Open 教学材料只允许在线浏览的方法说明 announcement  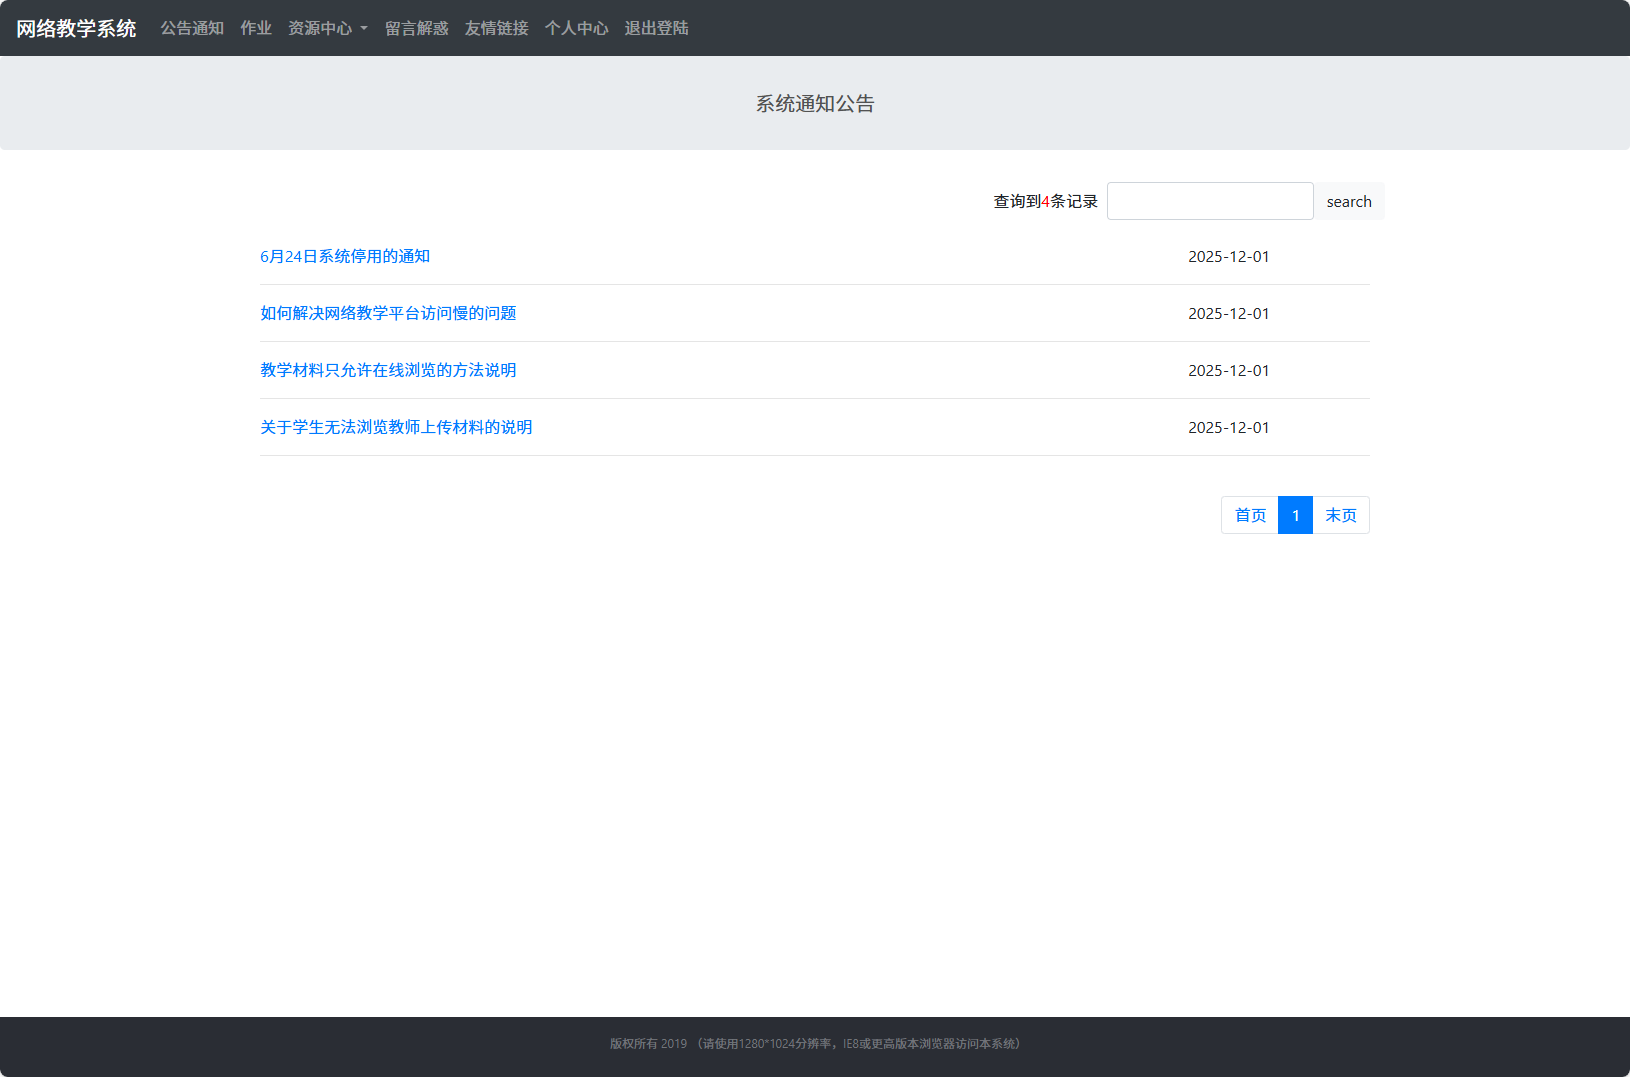pyautogui.click(x=387, y=370)
